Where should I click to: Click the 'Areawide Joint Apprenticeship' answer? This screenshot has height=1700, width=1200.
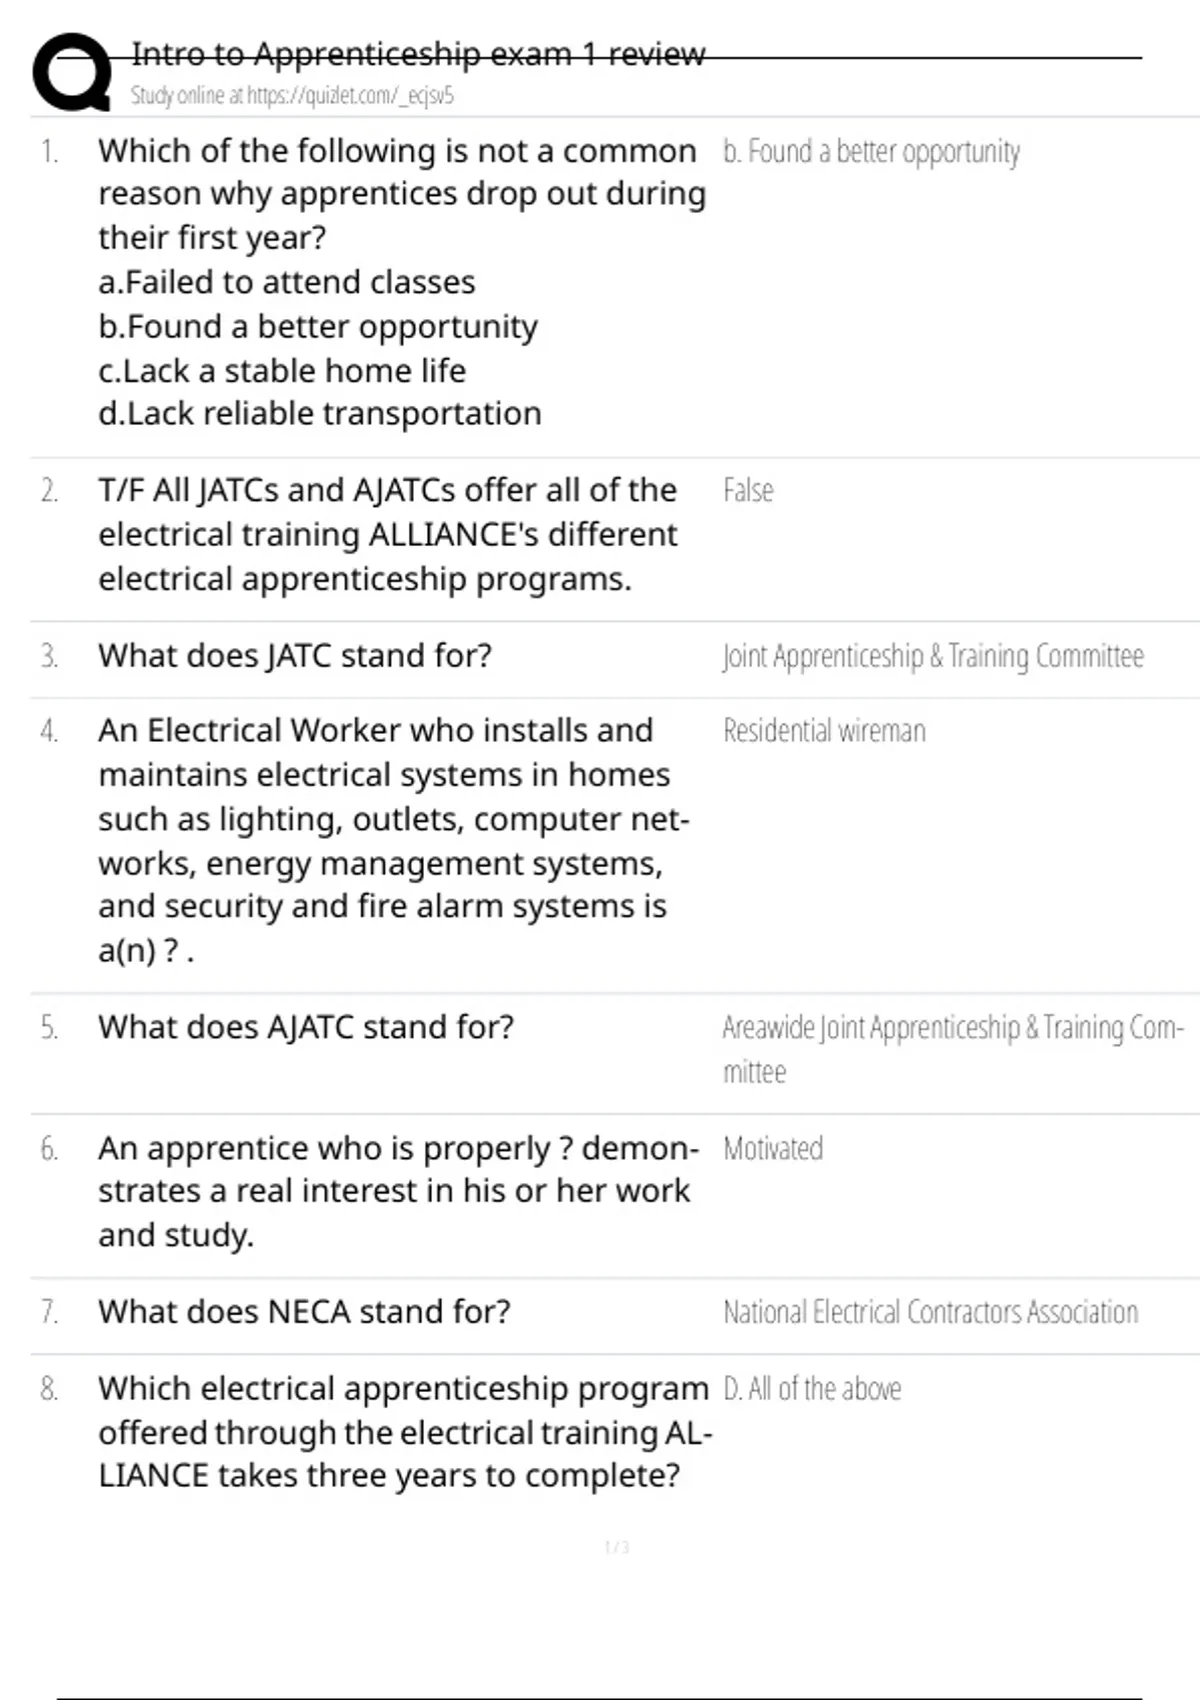click(952, 1029)
